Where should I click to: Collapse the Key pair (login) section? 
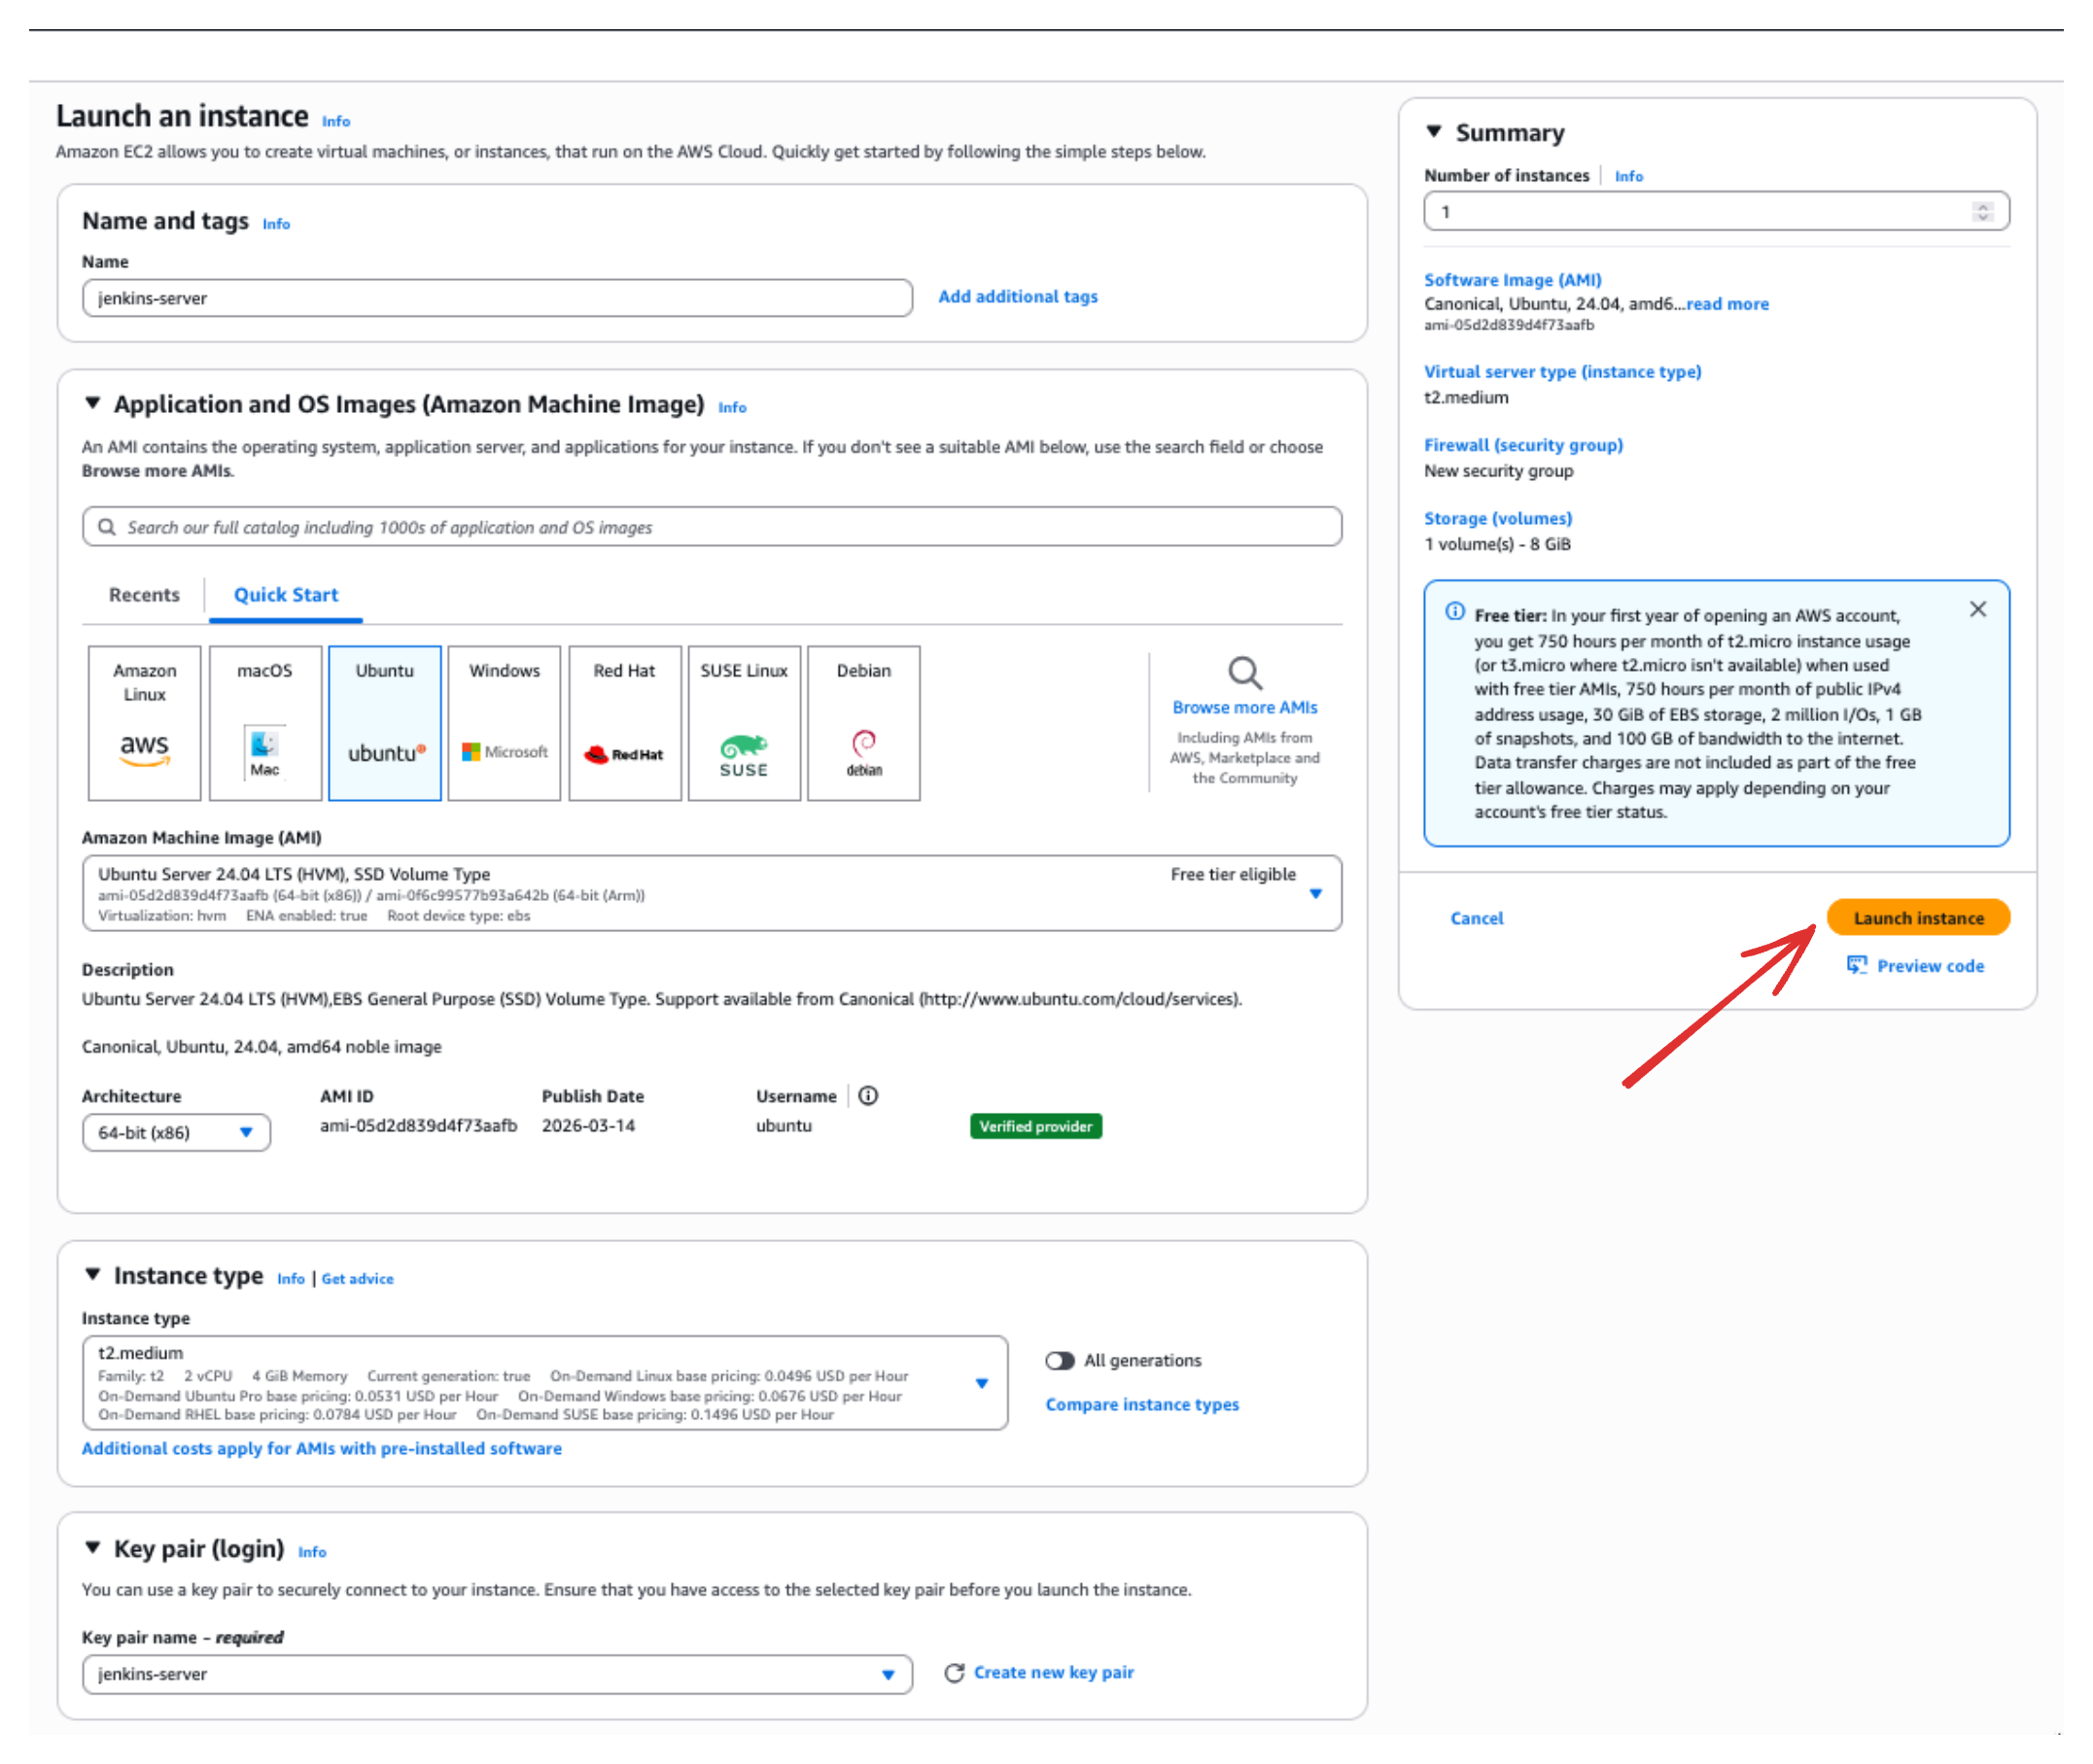(93, 1549)
